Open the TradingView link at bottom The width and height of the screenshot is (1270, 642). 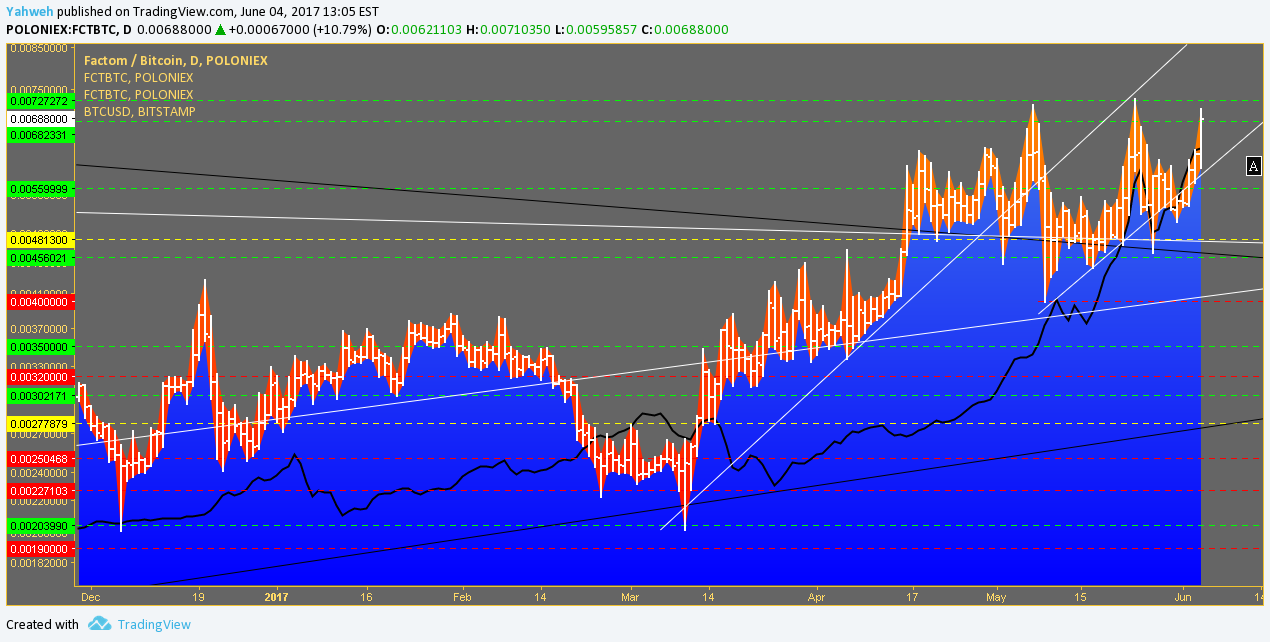(x=154, y=624)
